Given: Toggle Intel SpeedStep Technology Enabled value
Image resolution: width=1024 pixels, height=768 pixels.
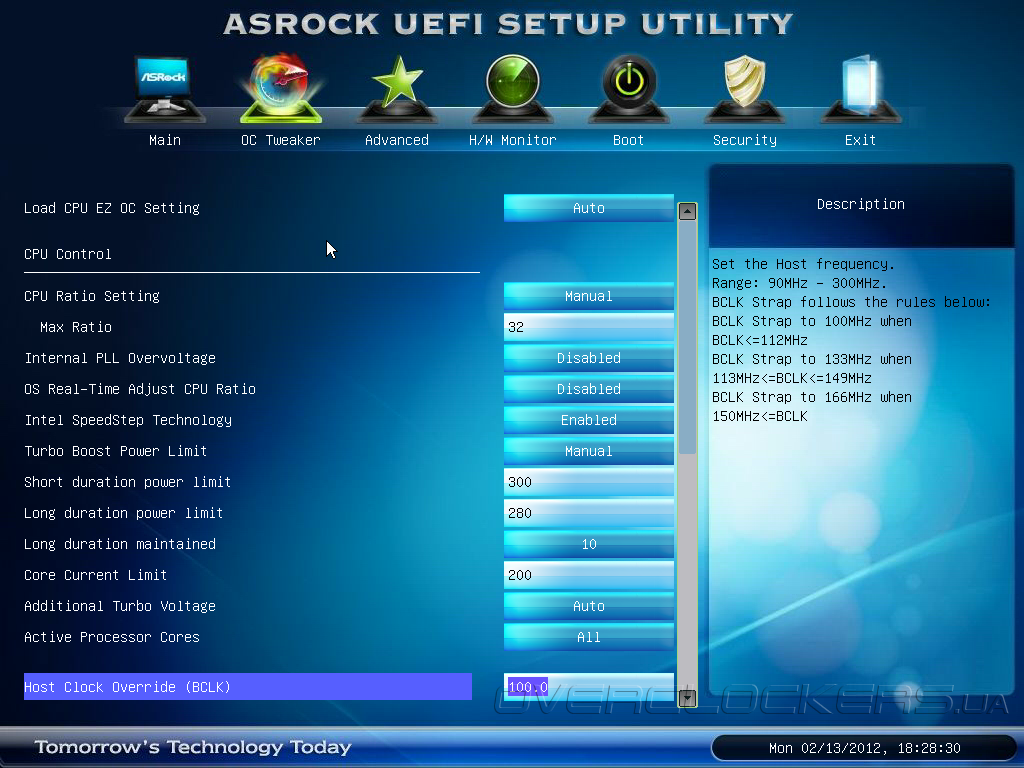Looking at the screenshot, I should pos(588,420).
